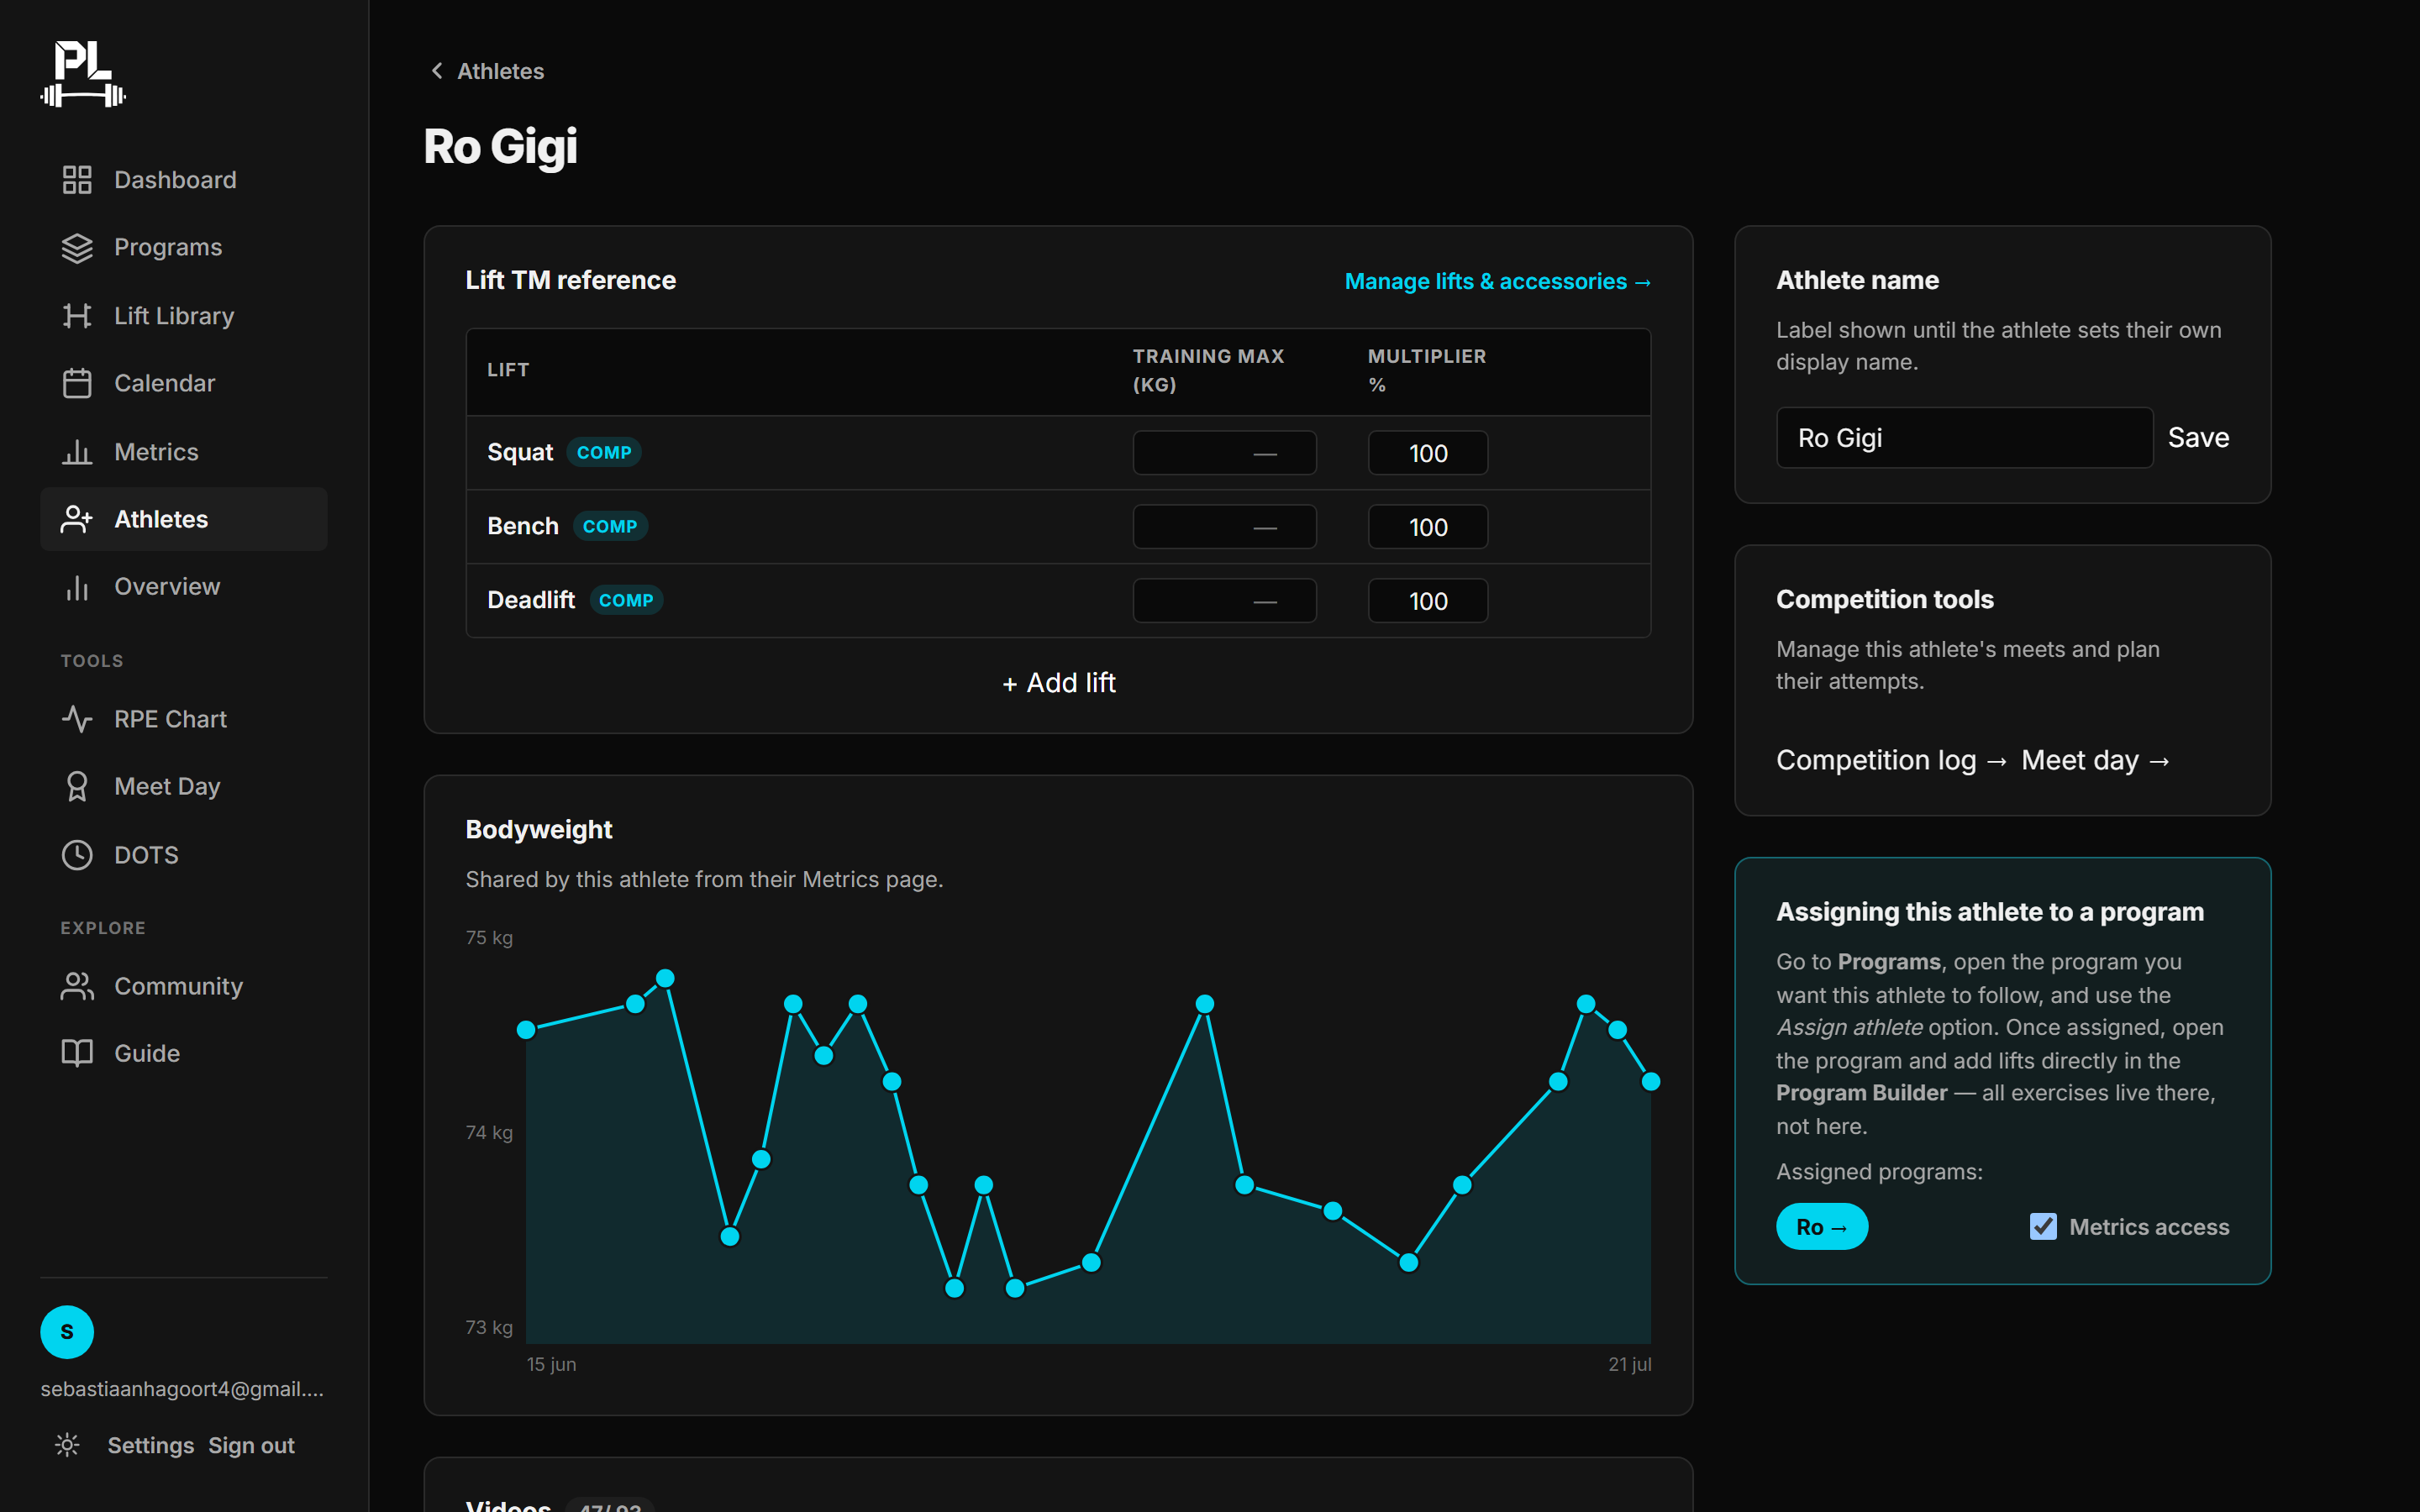Open the assigned Ro program pill
This screenshot has height=1512, width=2420.
(1822, 1227)
